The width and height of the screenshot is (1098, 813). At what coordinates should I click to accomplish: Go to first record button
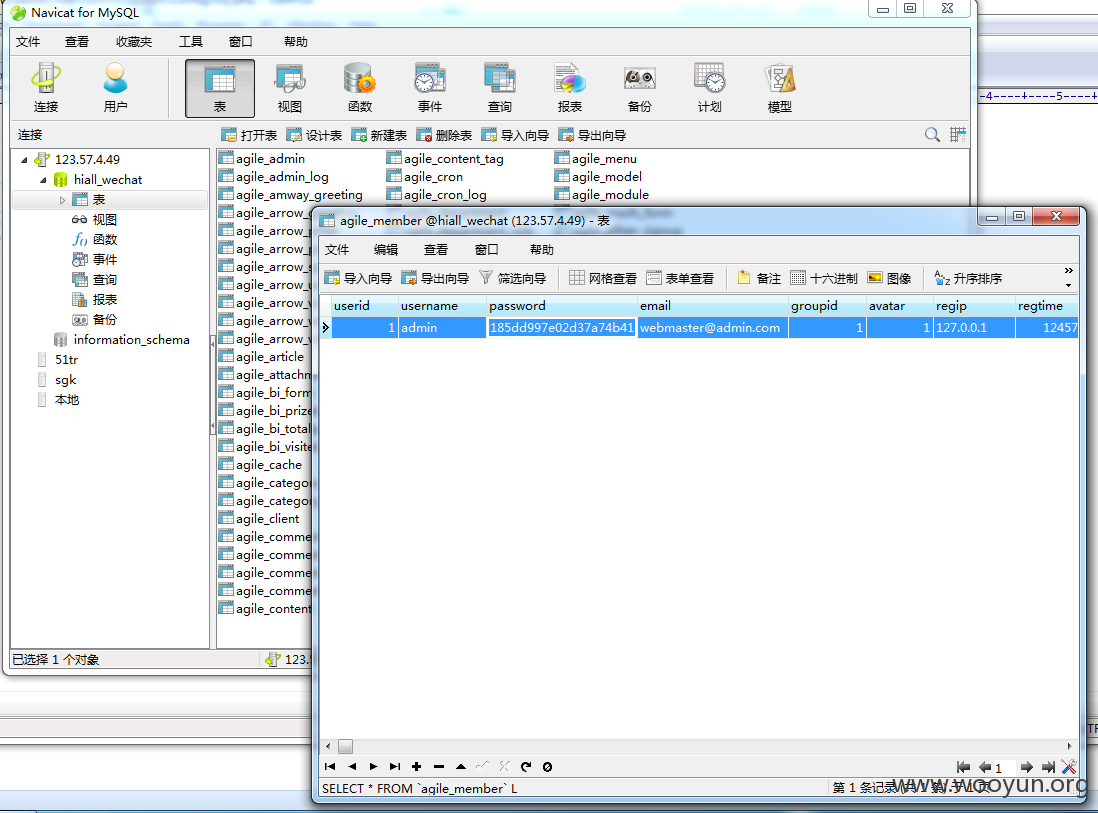pyautogui.click(x=330, y=767)
